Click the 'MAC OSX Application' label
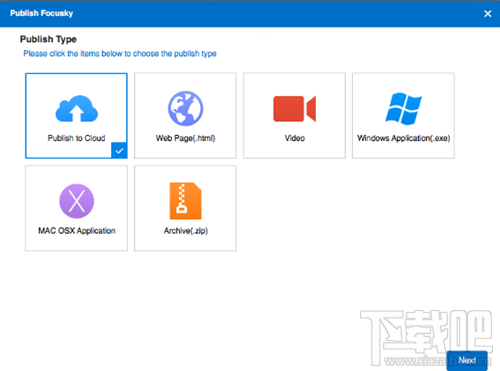The height and width of the screenshot is (371, 500). coord(77,231)
